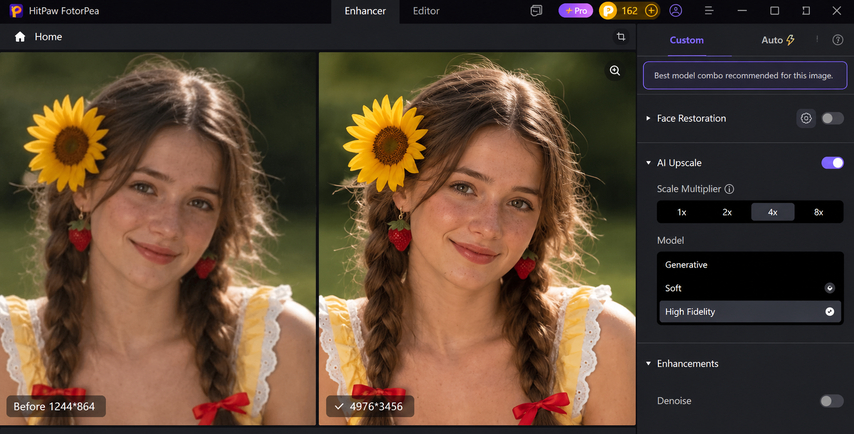The height and width of the screenshot is (434, 854).
Task: Enable the Denoise toggle
Action: point(832,401)
